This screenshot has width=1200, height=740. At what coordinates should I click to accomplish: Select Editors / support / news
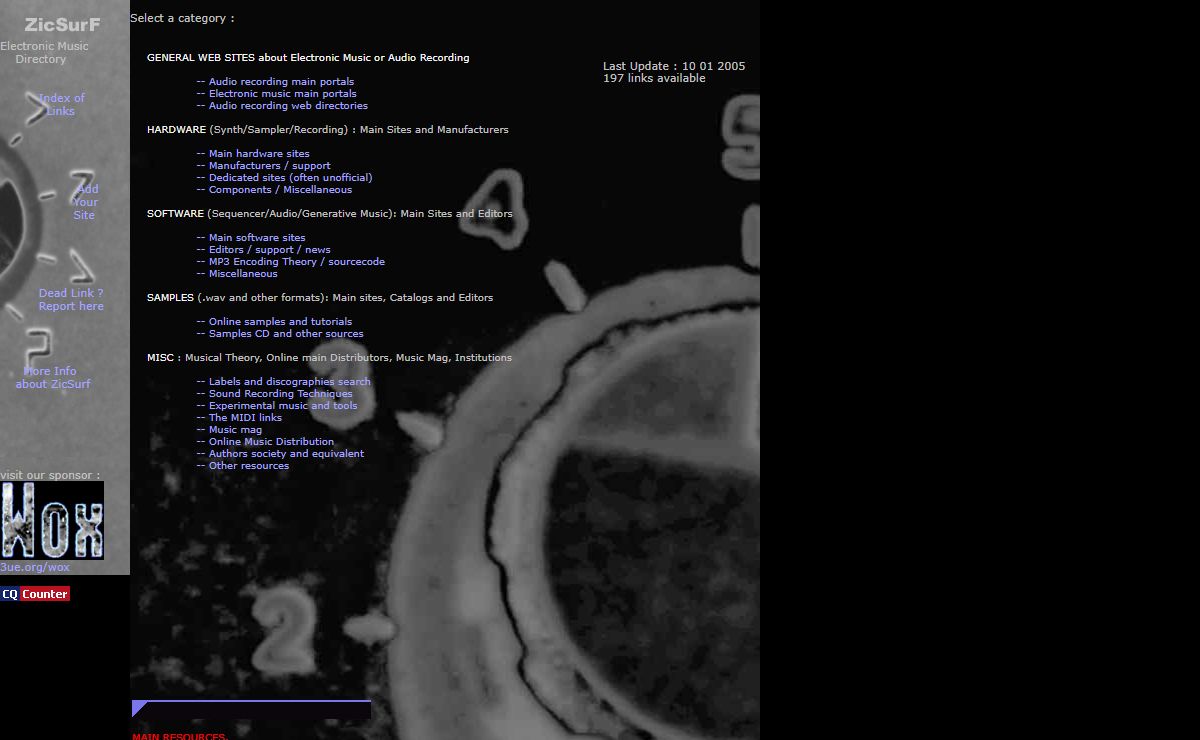point(269,250)
